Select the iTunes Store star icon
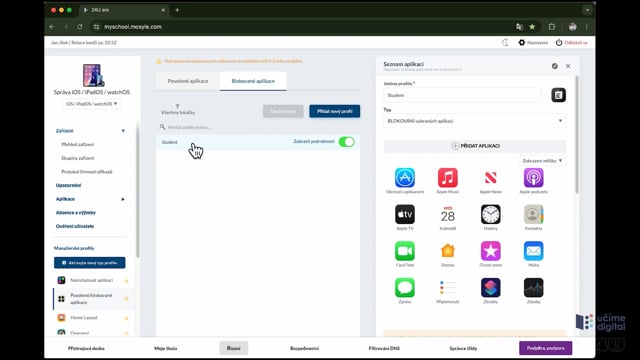Image resolution: width=640 pixels, height=360 pixels. (x=490, y=251)
